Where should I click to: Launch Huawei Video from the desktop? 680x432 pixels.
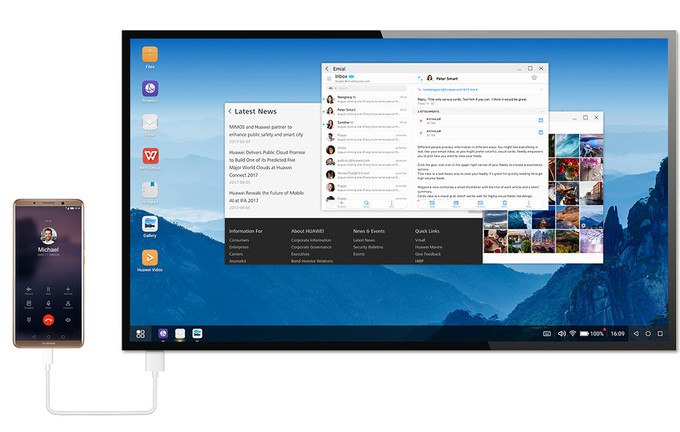click(x=150, y=258)
